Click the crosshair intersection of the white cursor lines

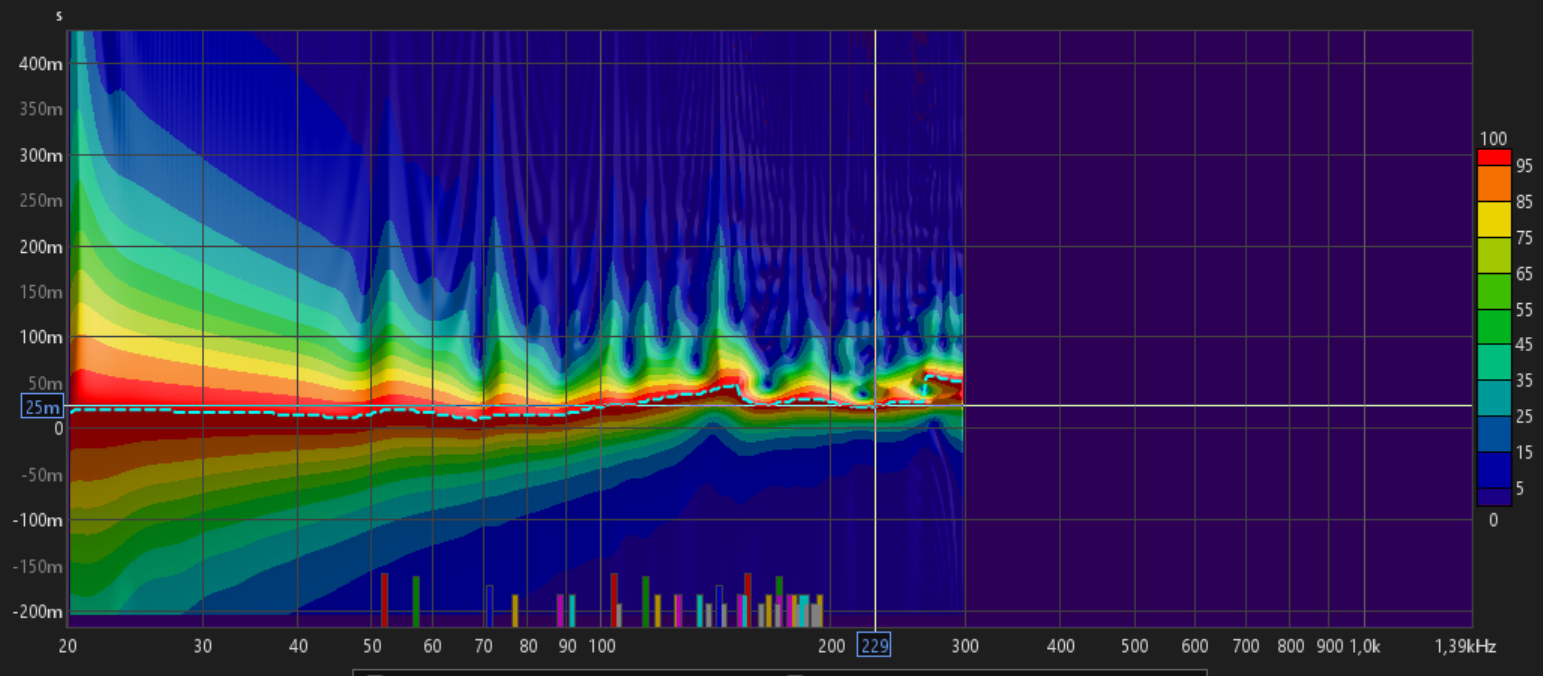pos(875,405)
